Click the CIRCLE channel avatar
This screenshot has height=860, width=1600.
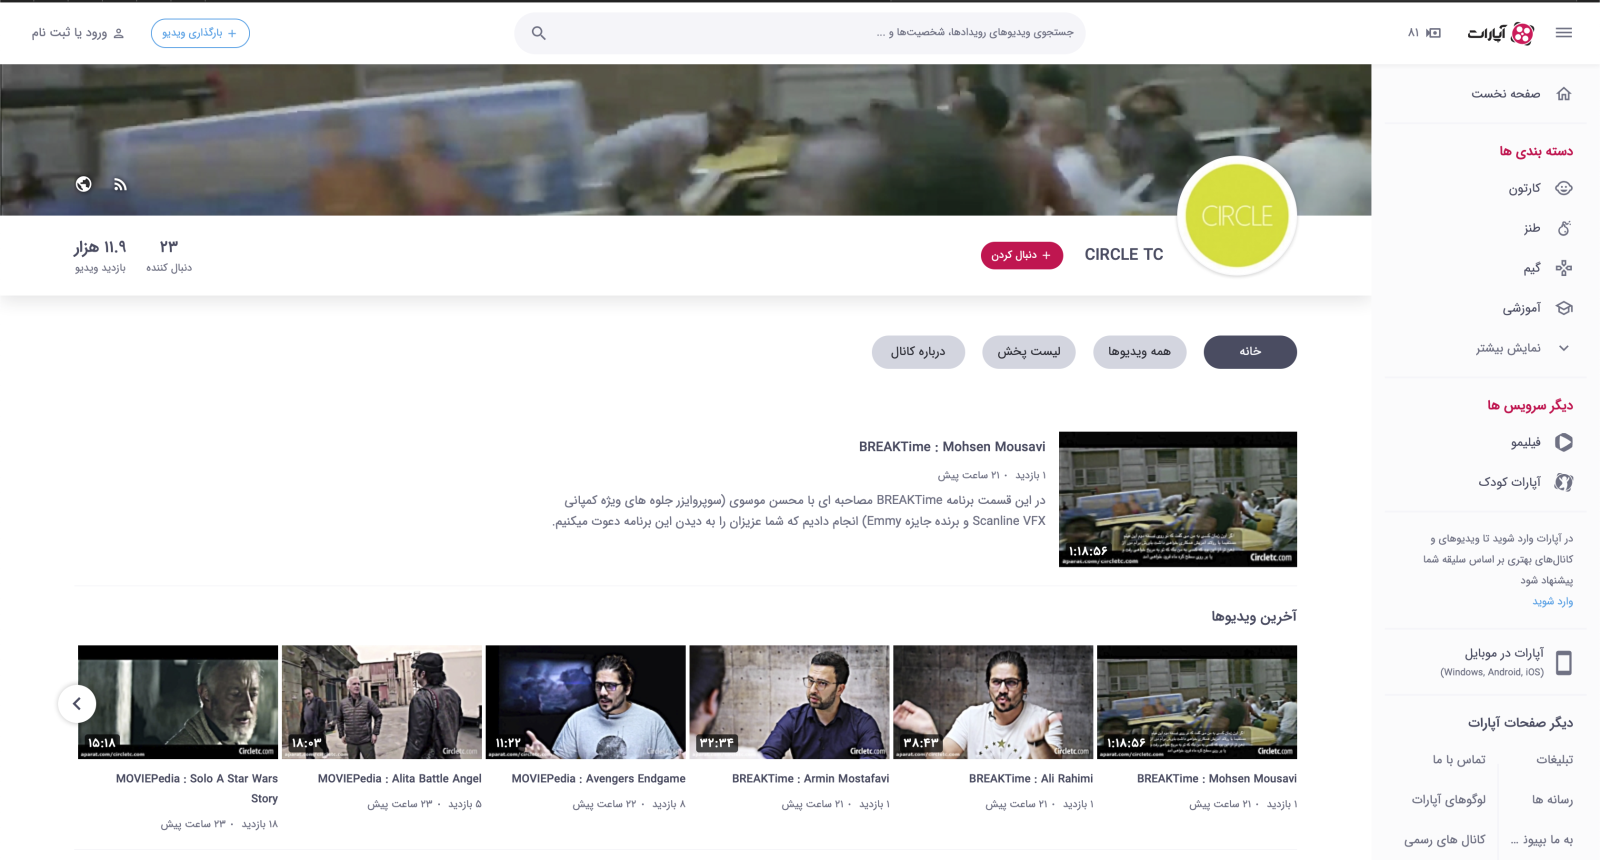pyautogui.click(x=1237, y=216)
